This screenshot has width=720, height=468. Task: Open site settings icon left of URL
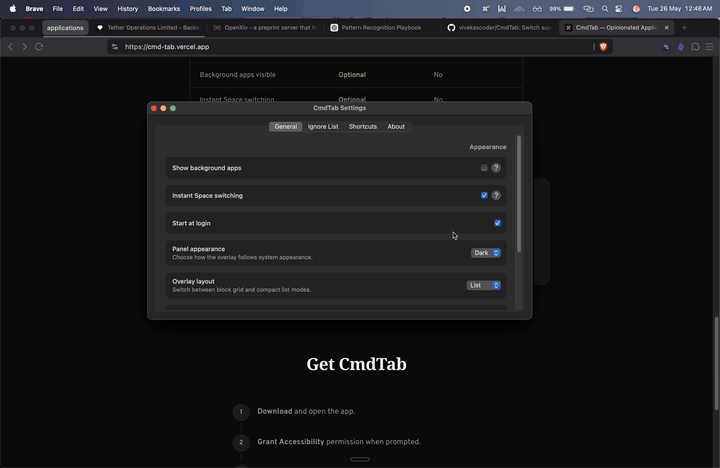point(115,46)
